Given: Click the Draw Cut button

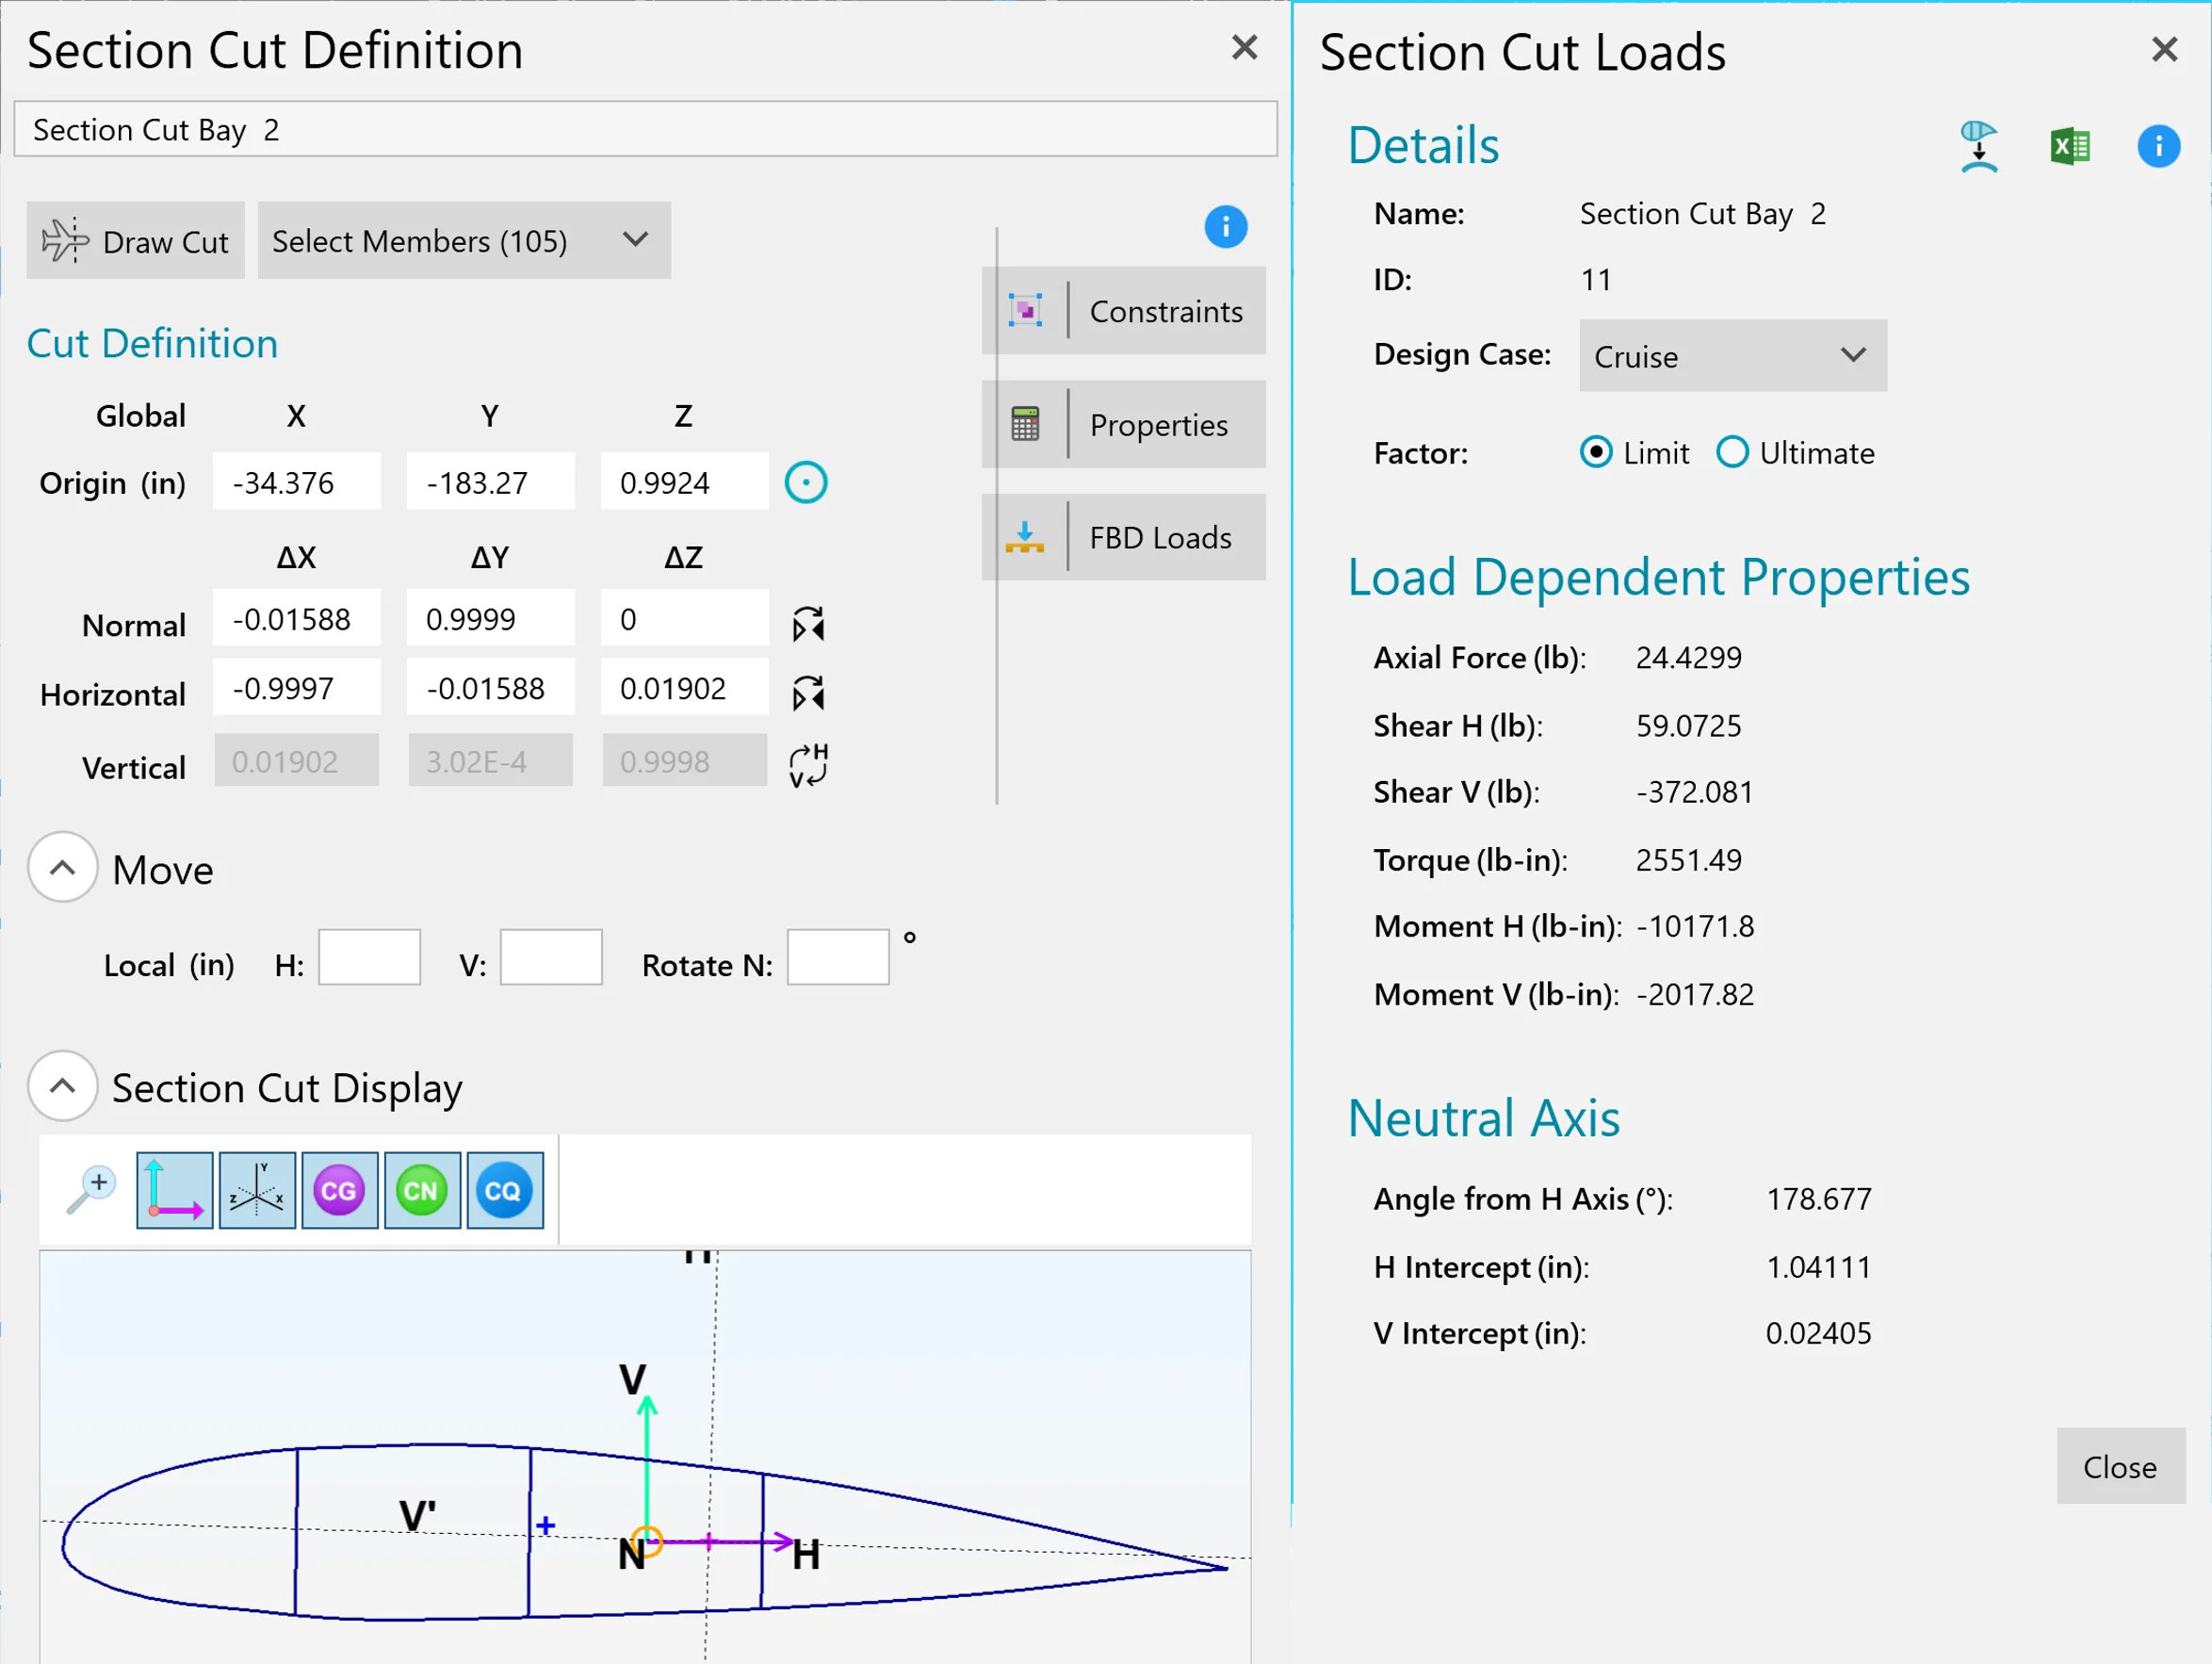Looking at the screenshot, I should point(135,241).
